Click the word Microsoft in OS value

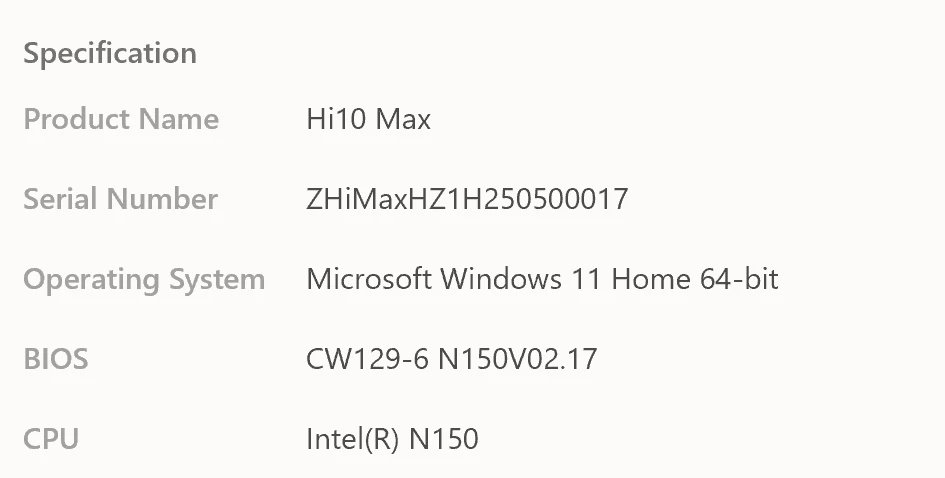[x=368, y=278]
